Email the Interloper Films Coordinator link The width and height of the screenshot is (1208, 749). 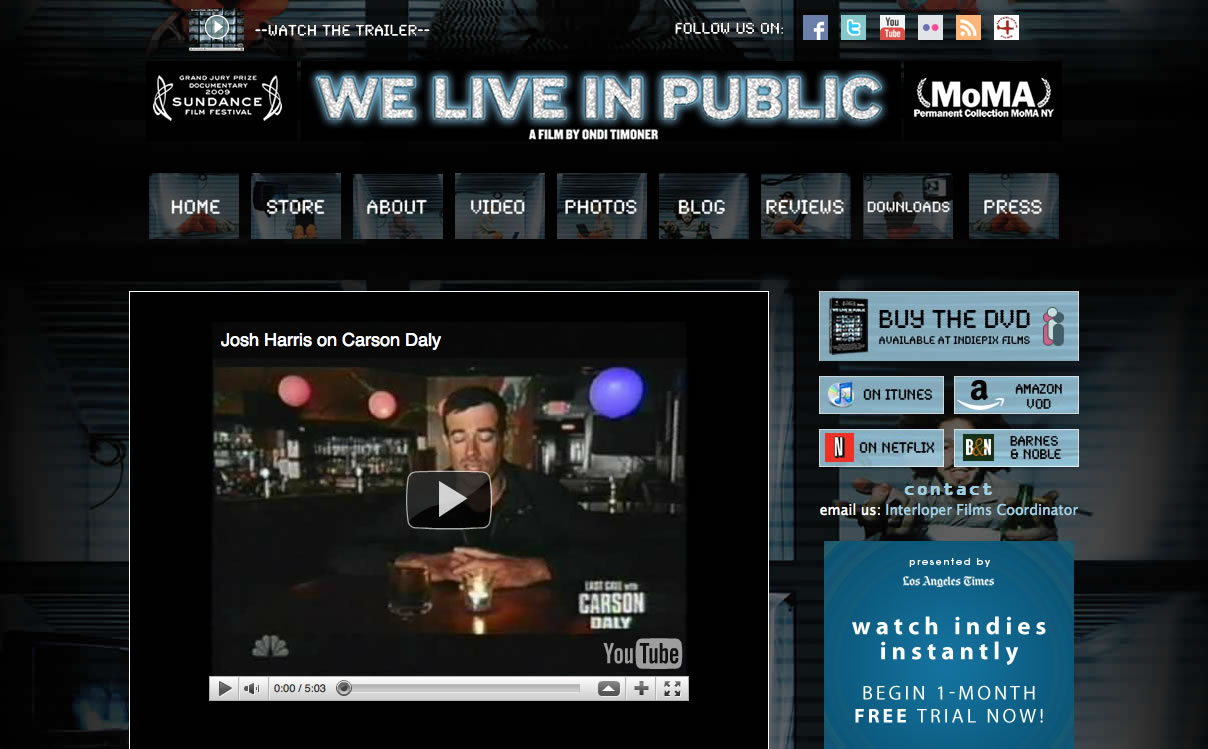click(x=981, y=510)
